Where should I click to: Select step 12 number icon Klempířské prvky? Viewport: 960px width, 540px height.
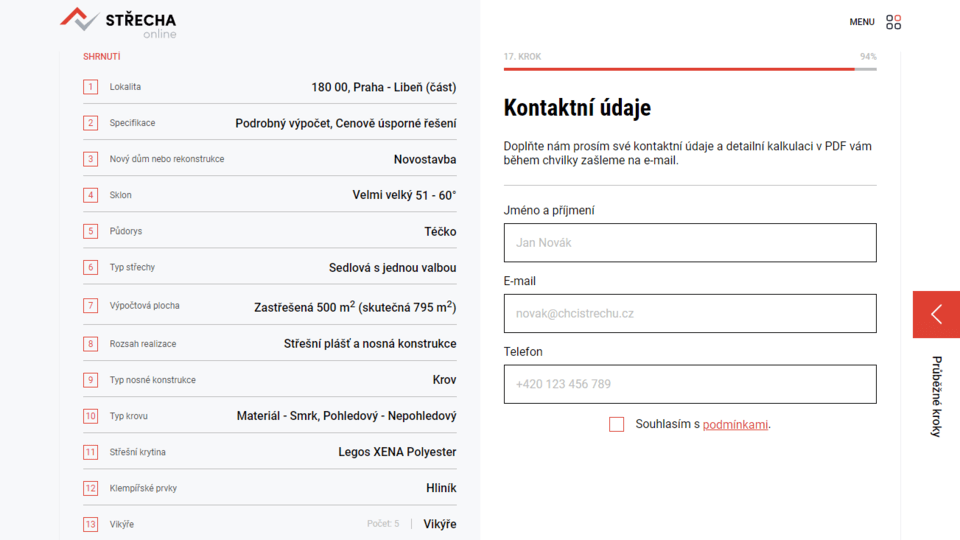tap(91, 489)
